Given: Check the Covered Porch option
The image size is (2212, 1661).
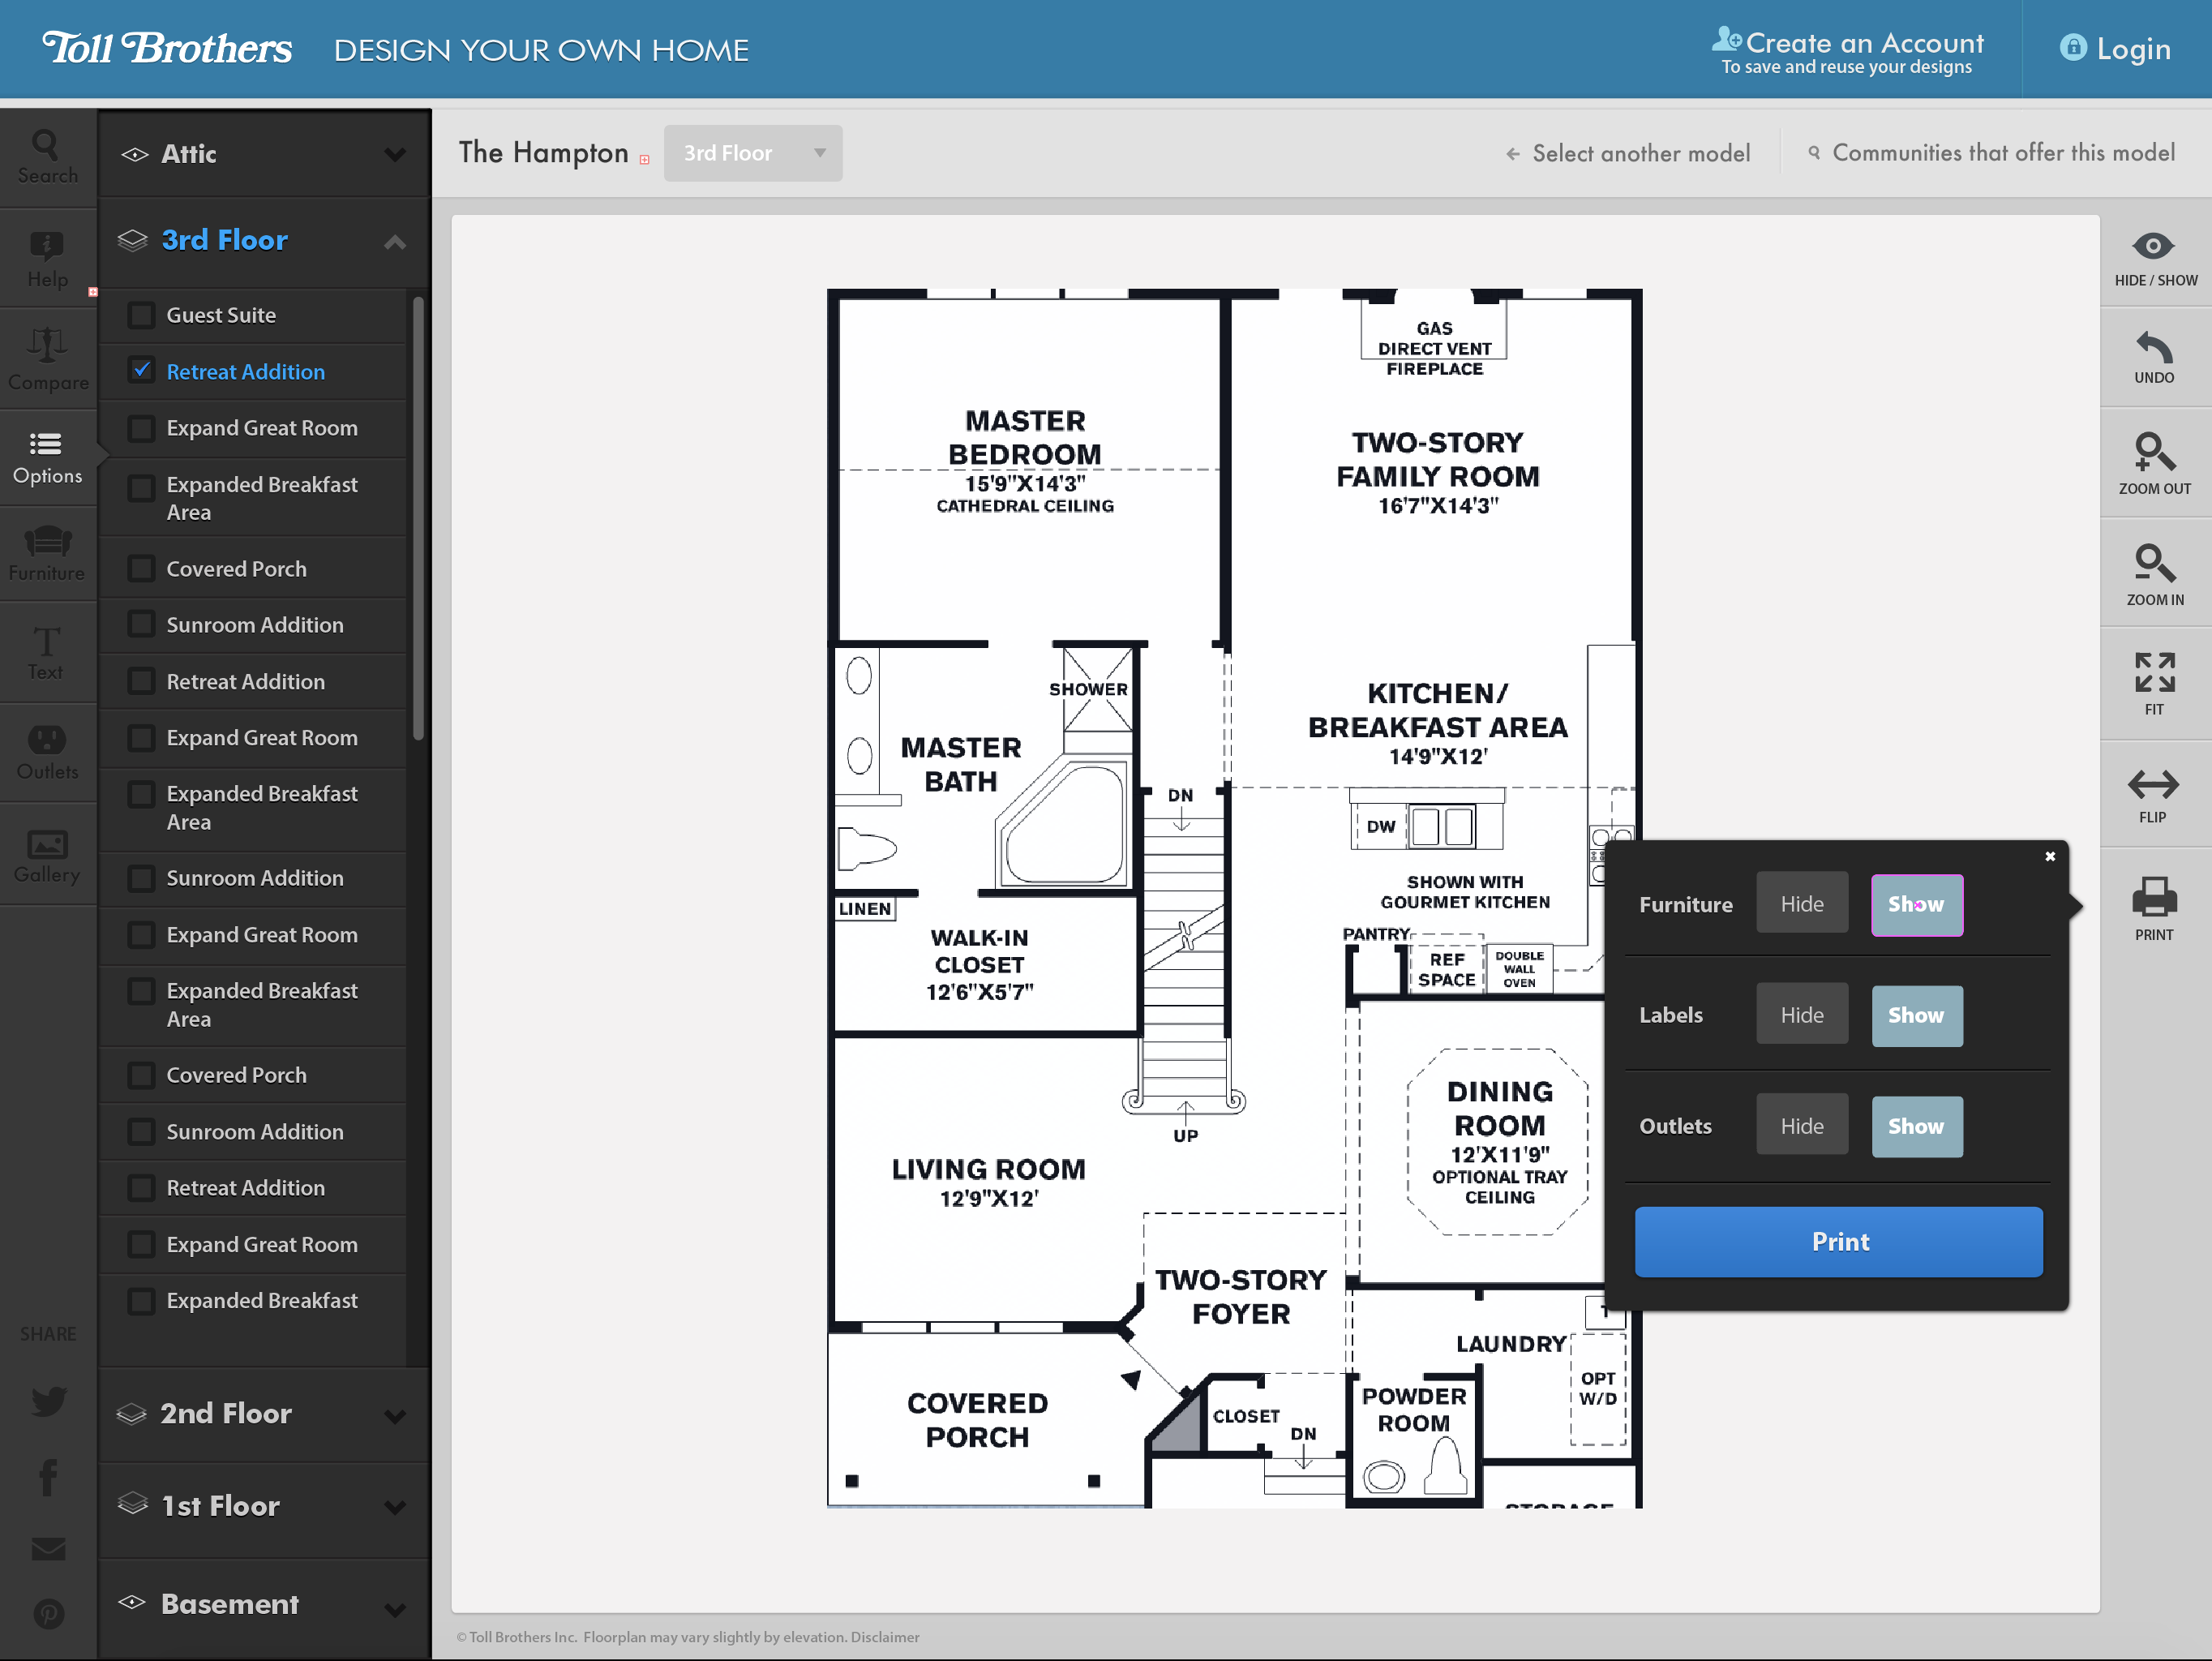Looking at the screenshot, I should (143, 568).
